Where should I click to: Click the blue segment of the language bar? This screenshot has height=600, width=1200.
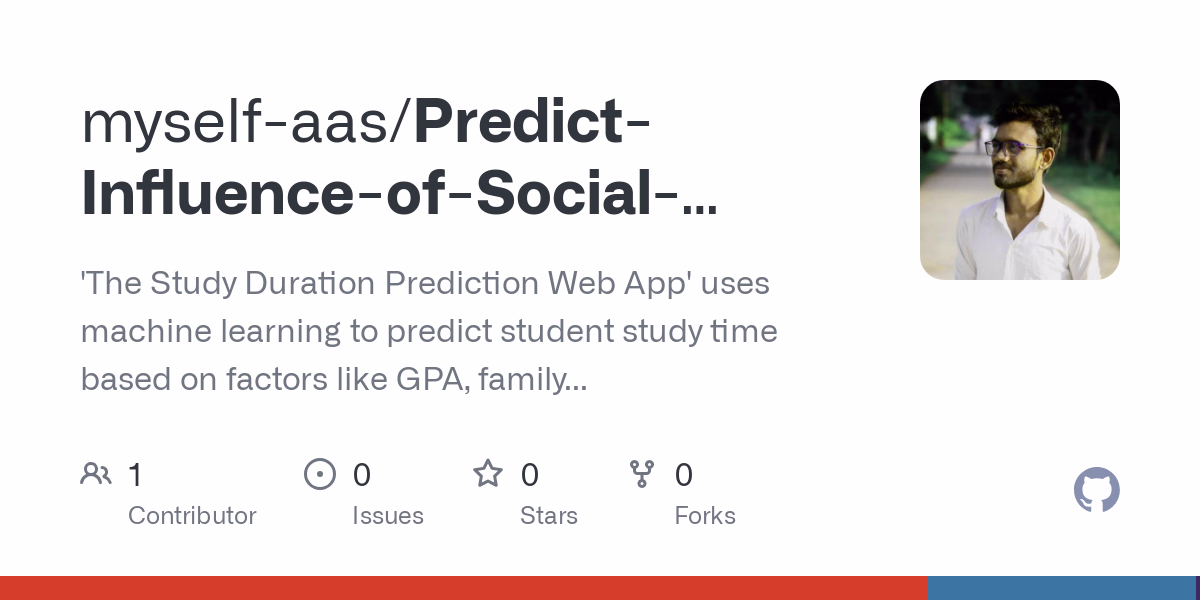[x=1060, y=588]
